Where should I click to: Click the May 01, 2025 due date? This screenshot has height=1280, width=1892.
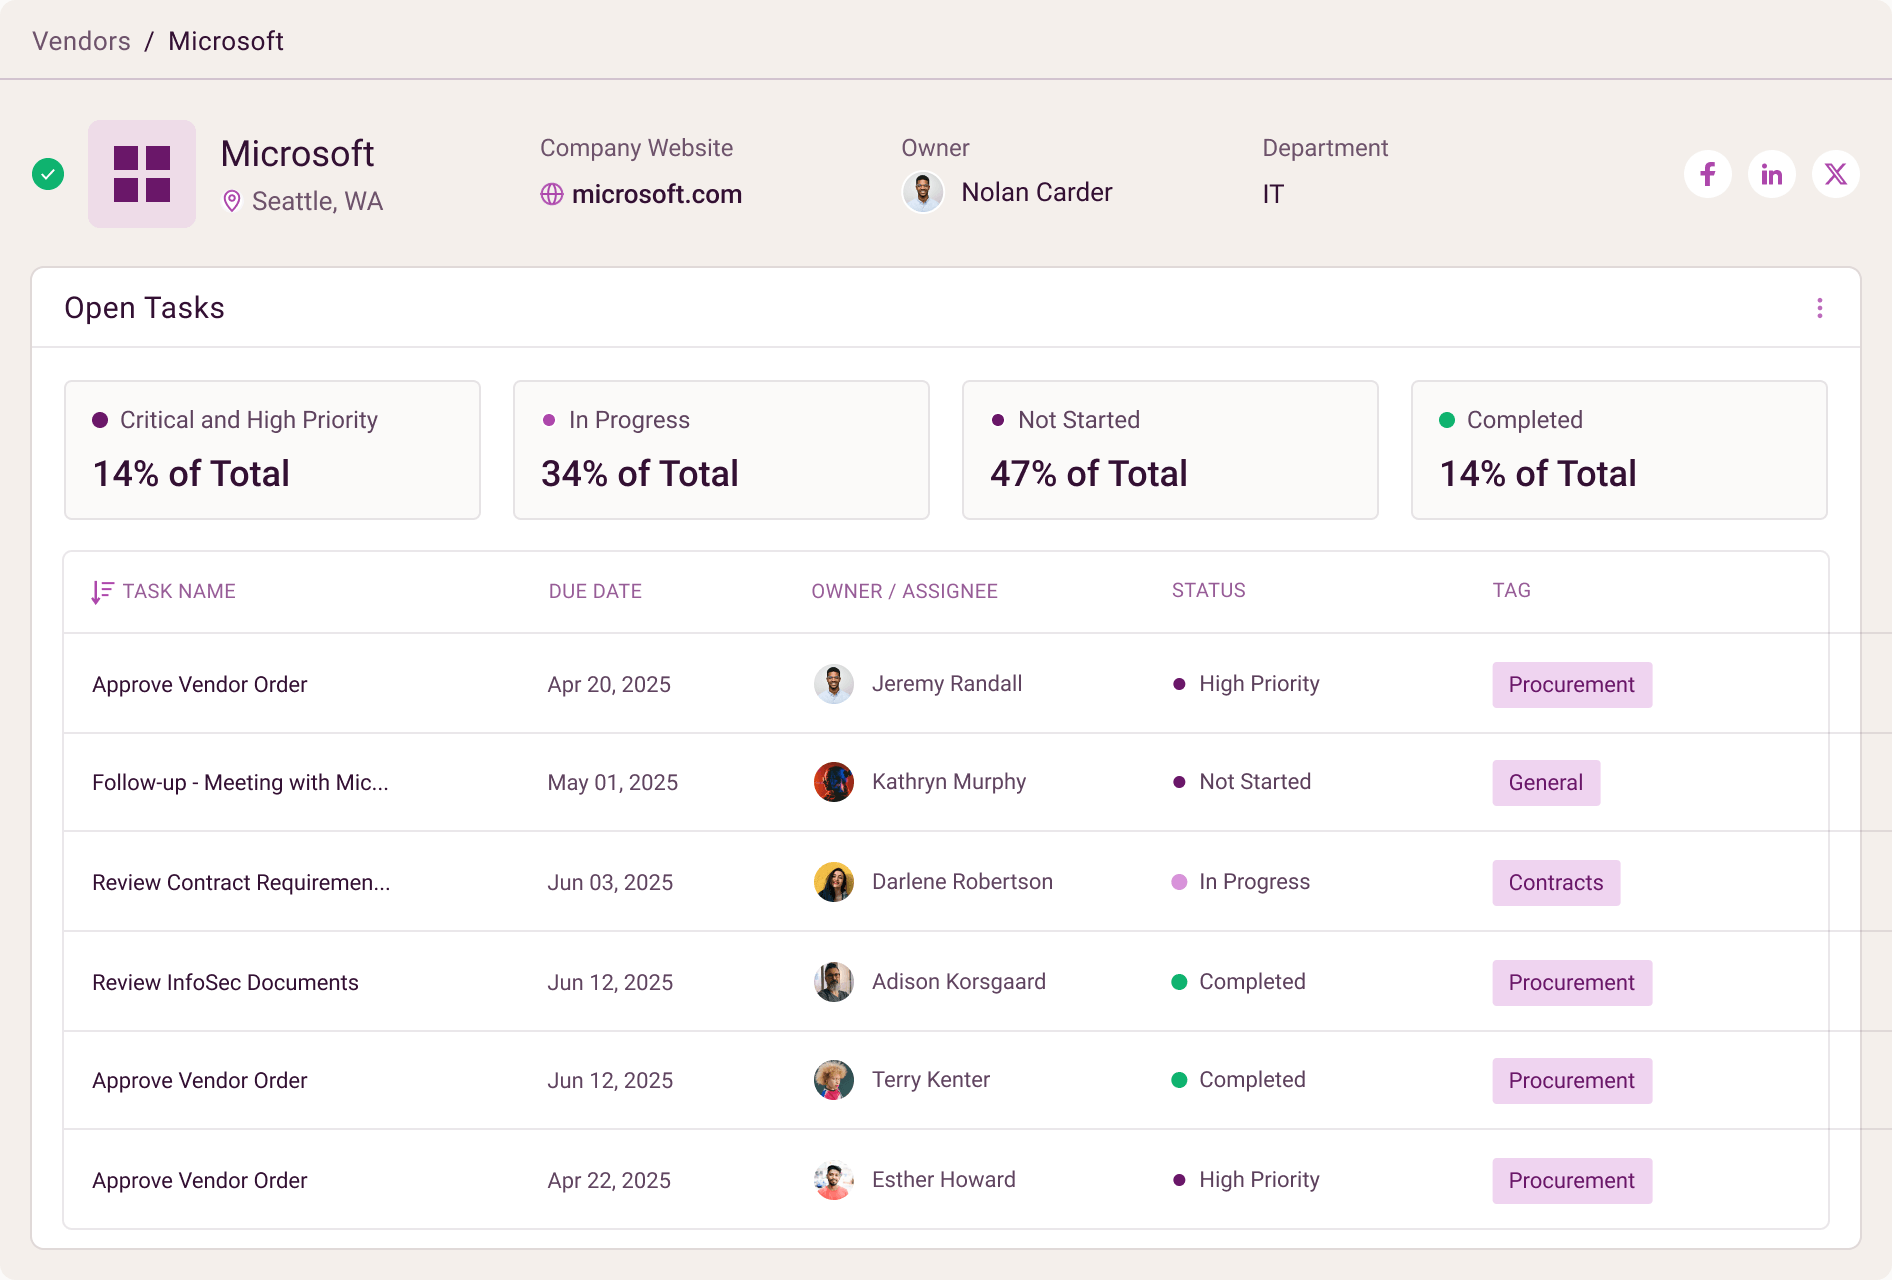(x=613, y=782)
